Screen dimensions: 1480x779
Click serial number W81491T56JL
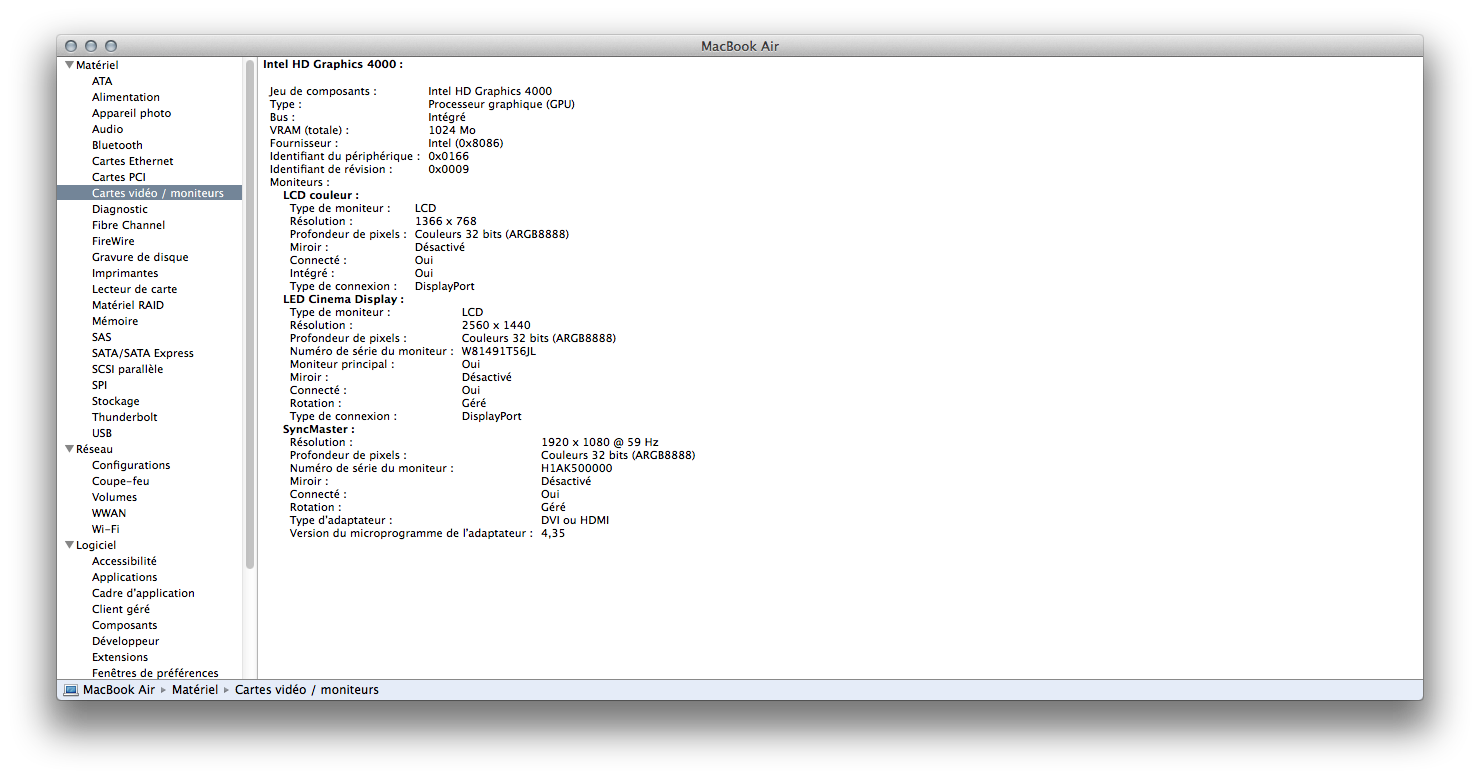click(x=499, y=351)
